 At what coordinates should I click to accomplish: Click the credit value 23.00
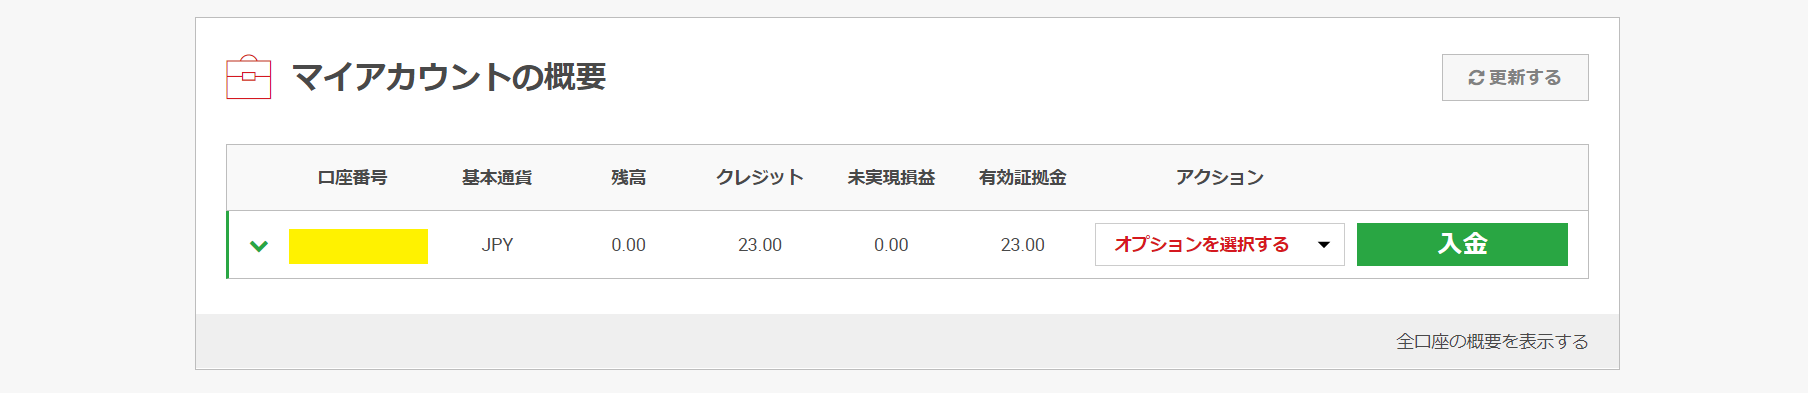[x=760, y=245]
